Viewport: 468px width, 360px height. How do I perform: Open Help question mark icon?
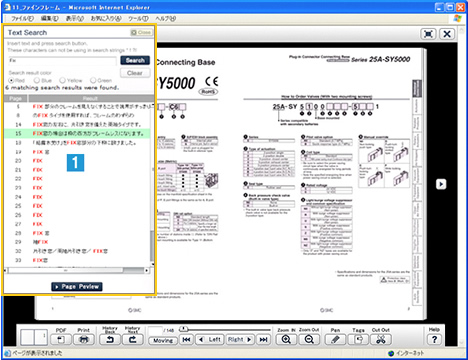(434, 340)
